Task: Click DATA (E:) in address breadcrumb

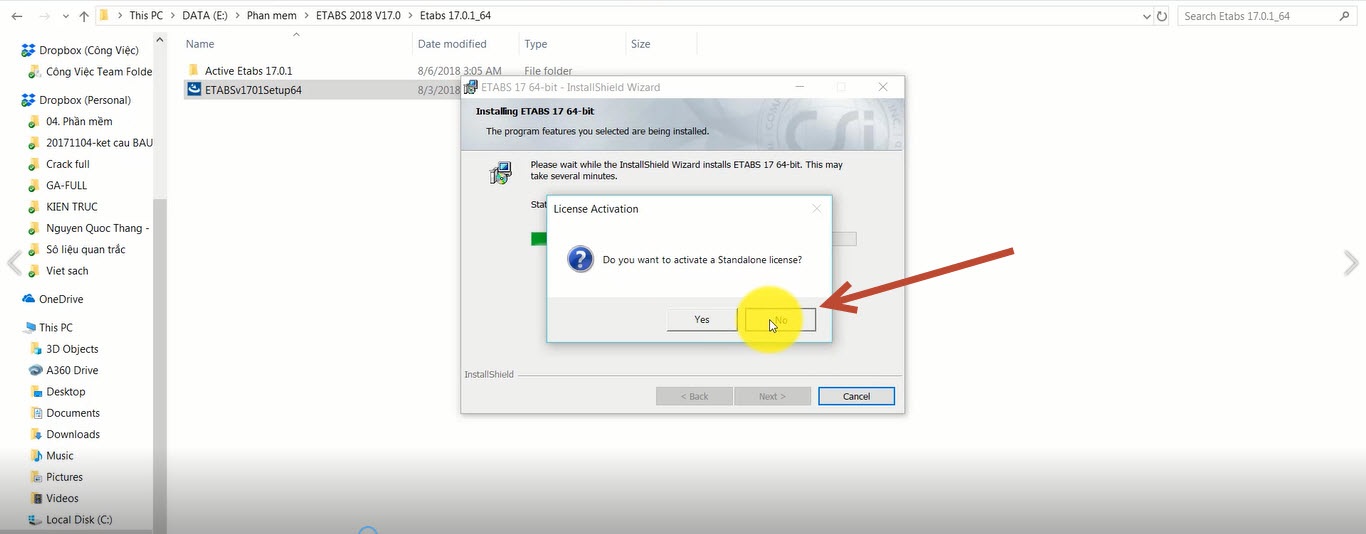Action: [205, 16]
